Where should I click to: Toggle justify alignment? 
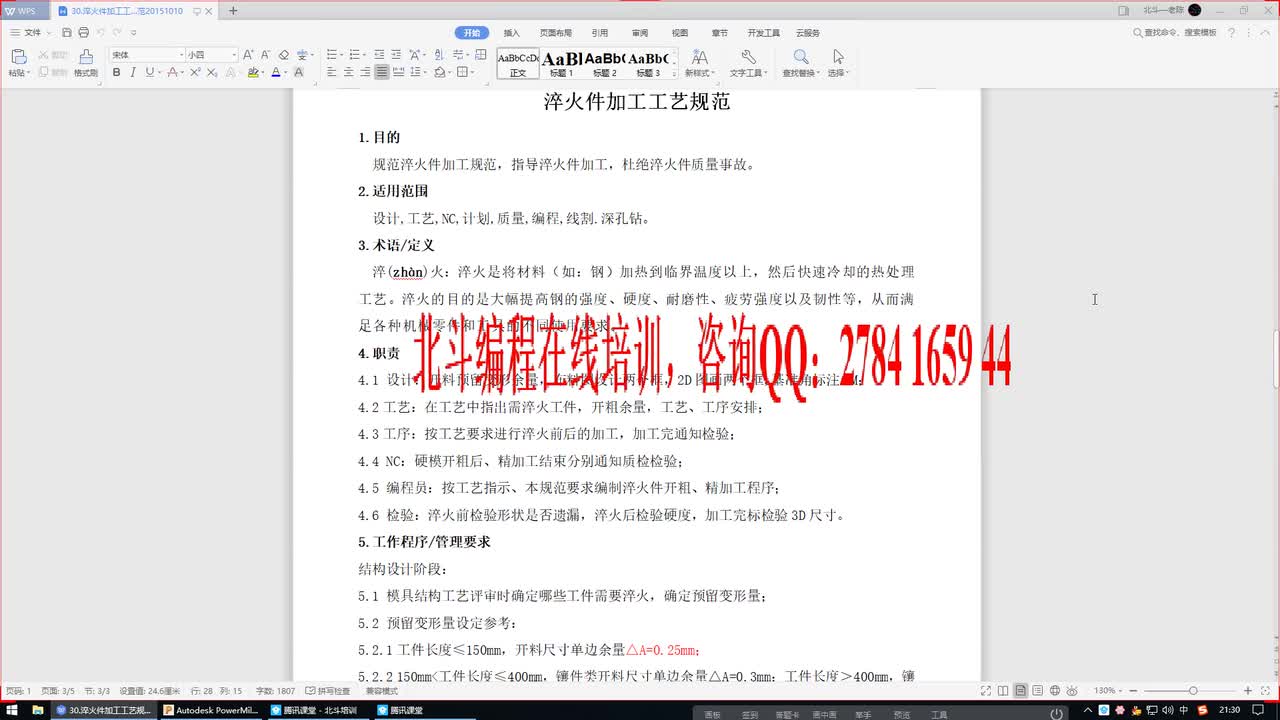tap(382, 72)
